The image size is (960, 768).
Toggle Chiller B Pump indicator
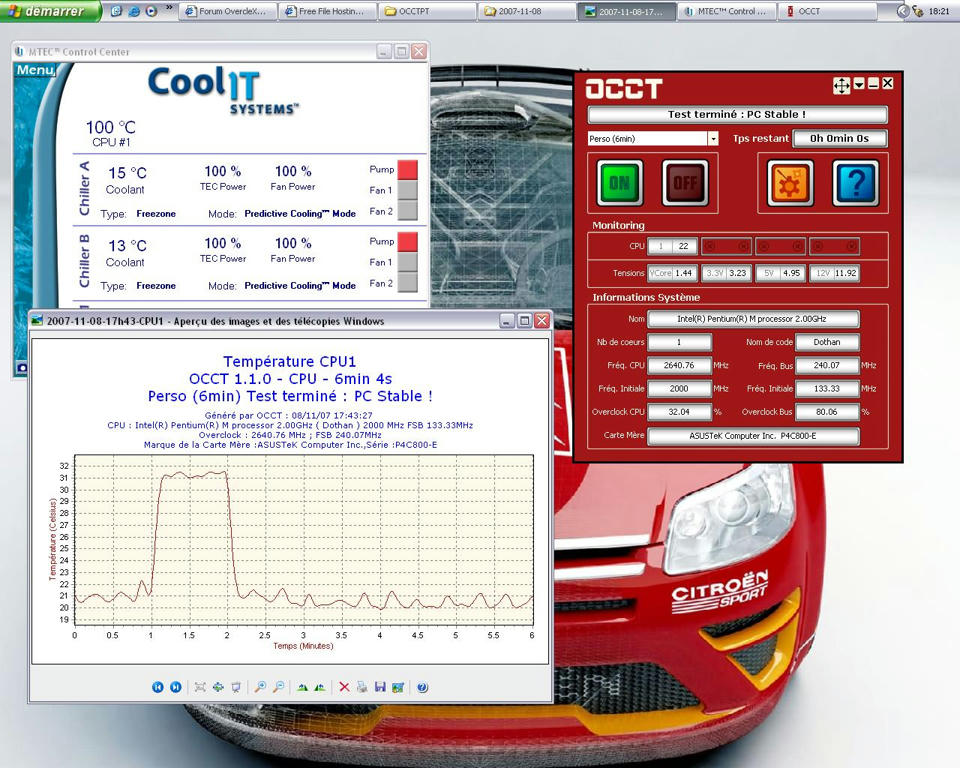tap(408, 241)
